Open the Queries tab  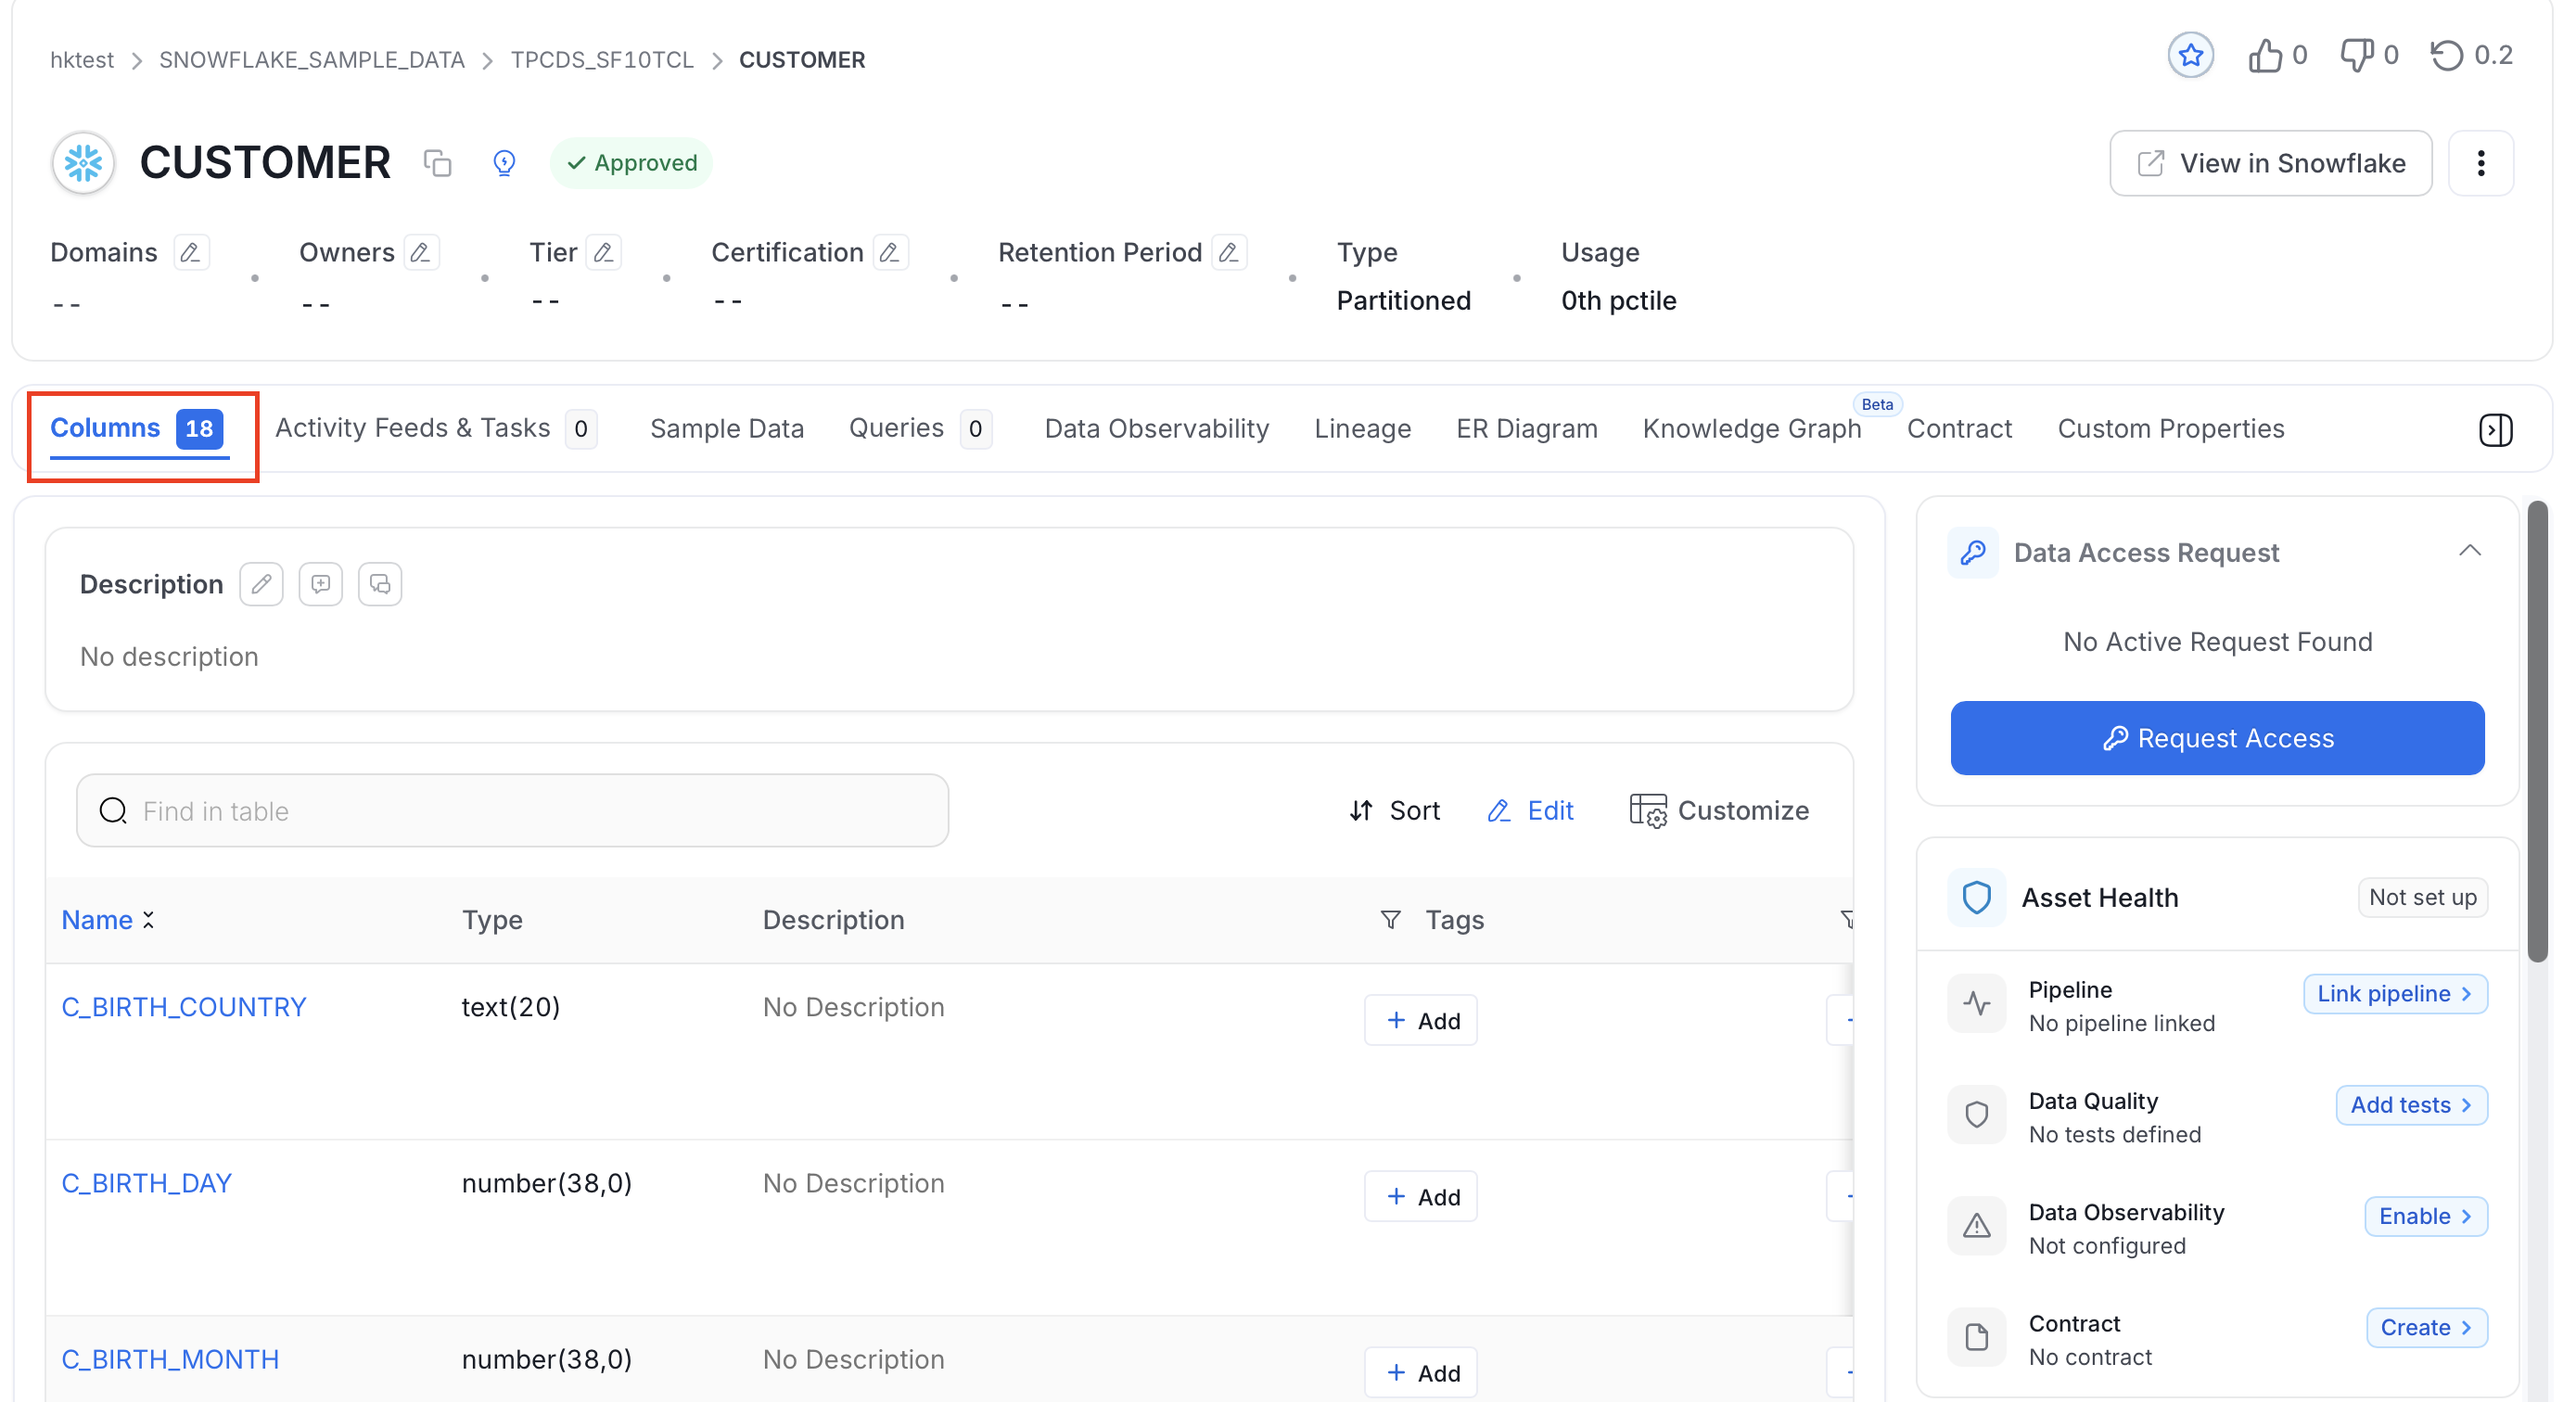(x=920, y=429)
